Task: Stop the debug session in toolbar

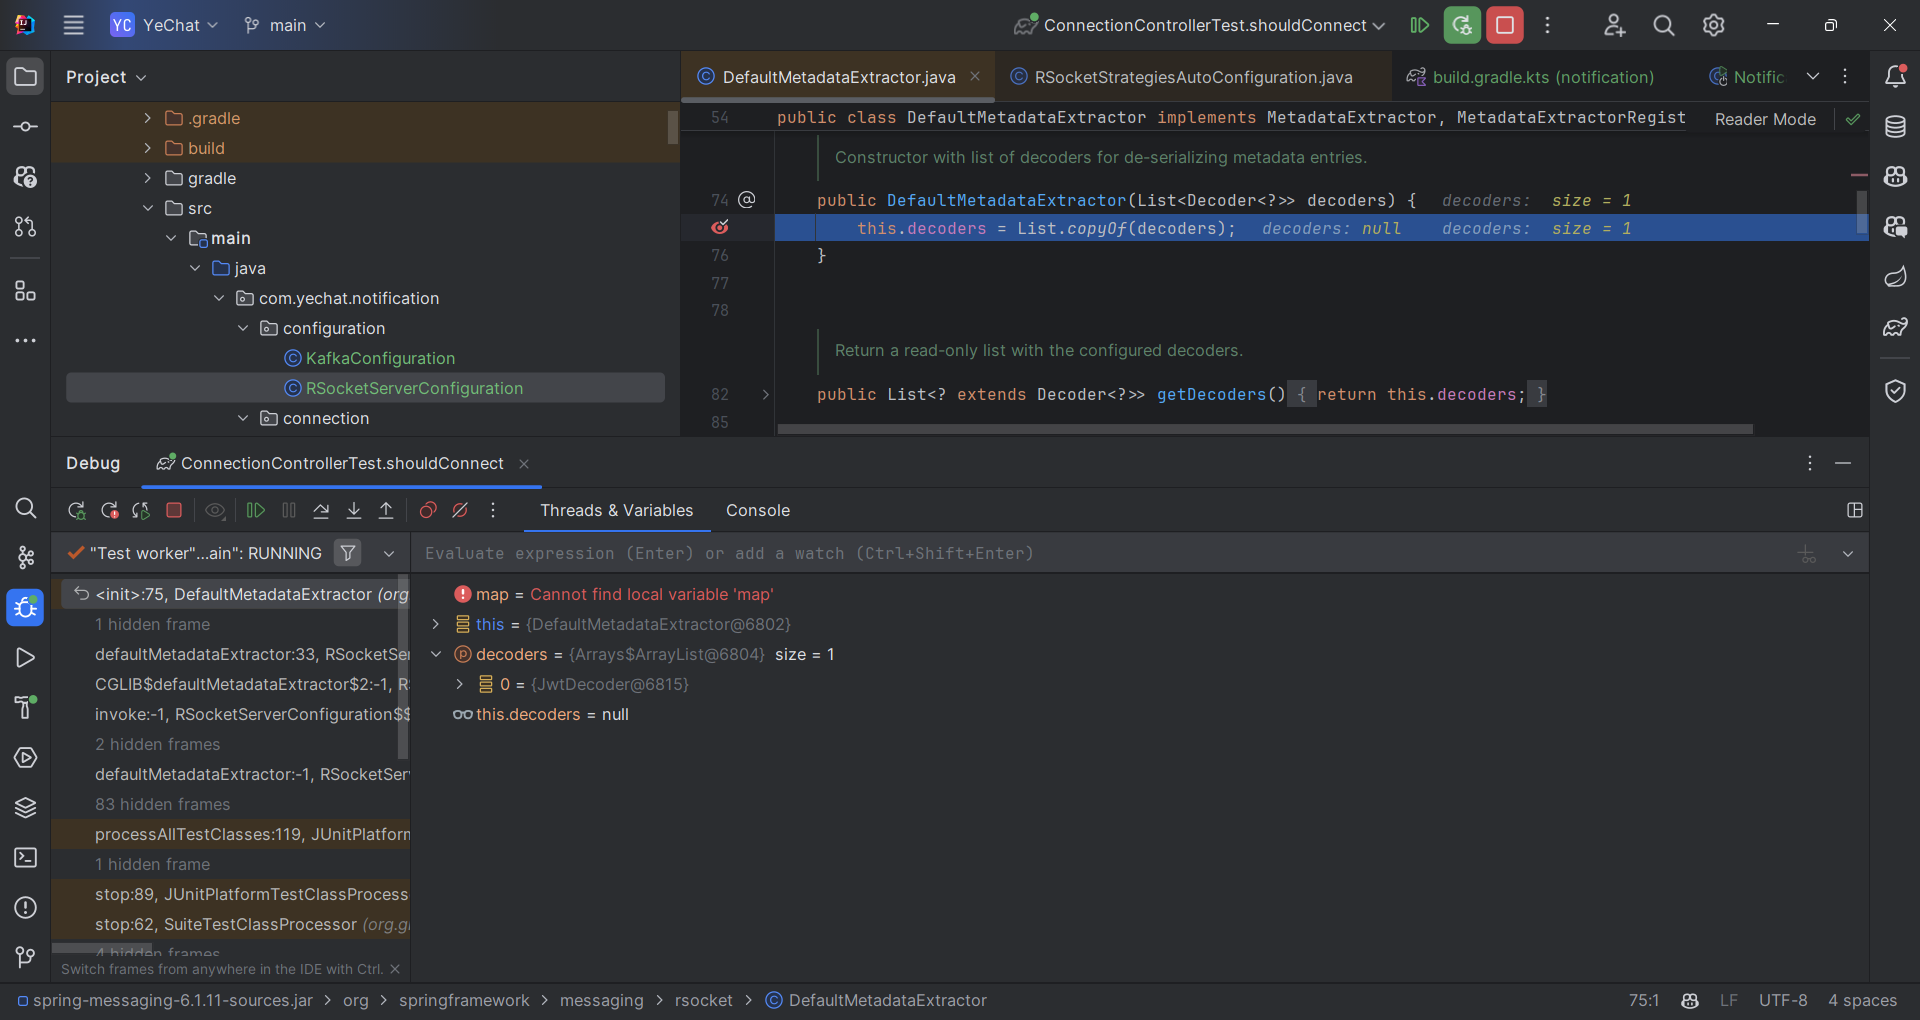Action: tap(174, 511)
